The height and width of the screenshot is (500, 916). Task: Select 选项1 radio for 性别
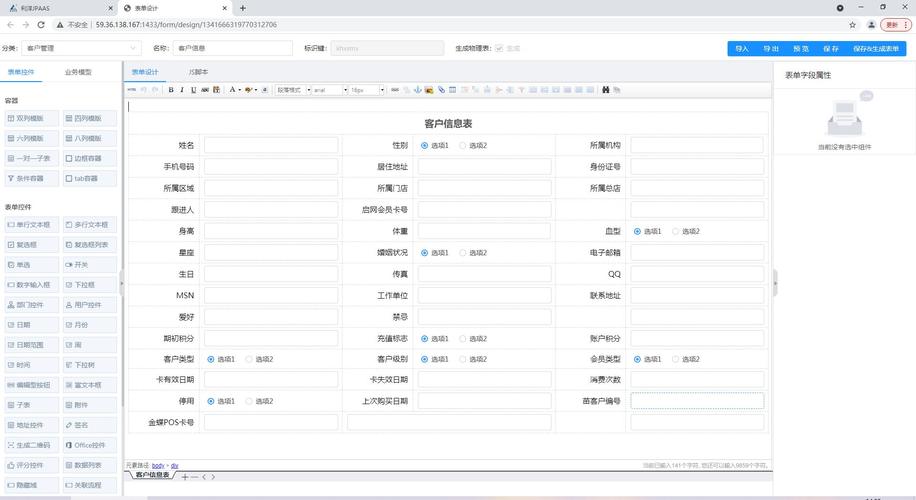424,145
